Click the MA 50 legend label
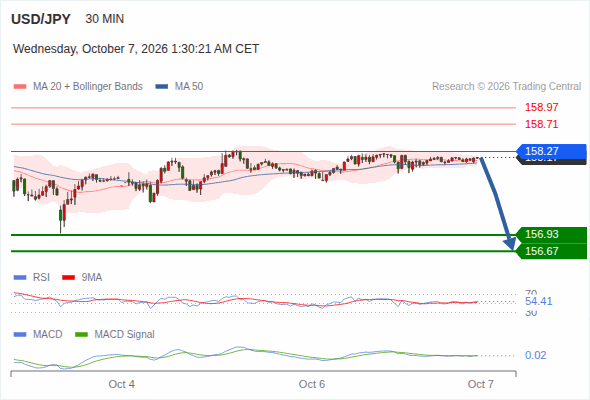Viewport: 590px width, 400px height. (189, 87)
